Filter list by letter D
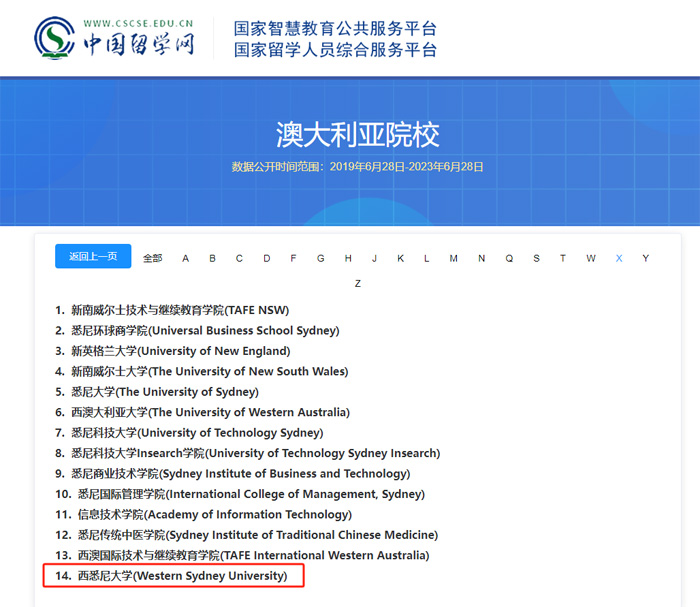Screen dimensions: 700x607 point(267,258)
